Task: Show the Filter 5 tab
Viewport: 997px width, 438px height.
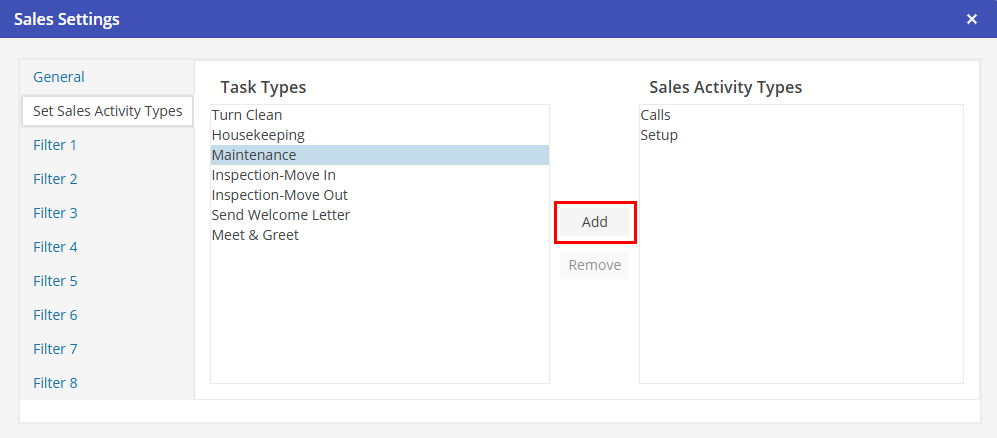Action: (55, 281)
